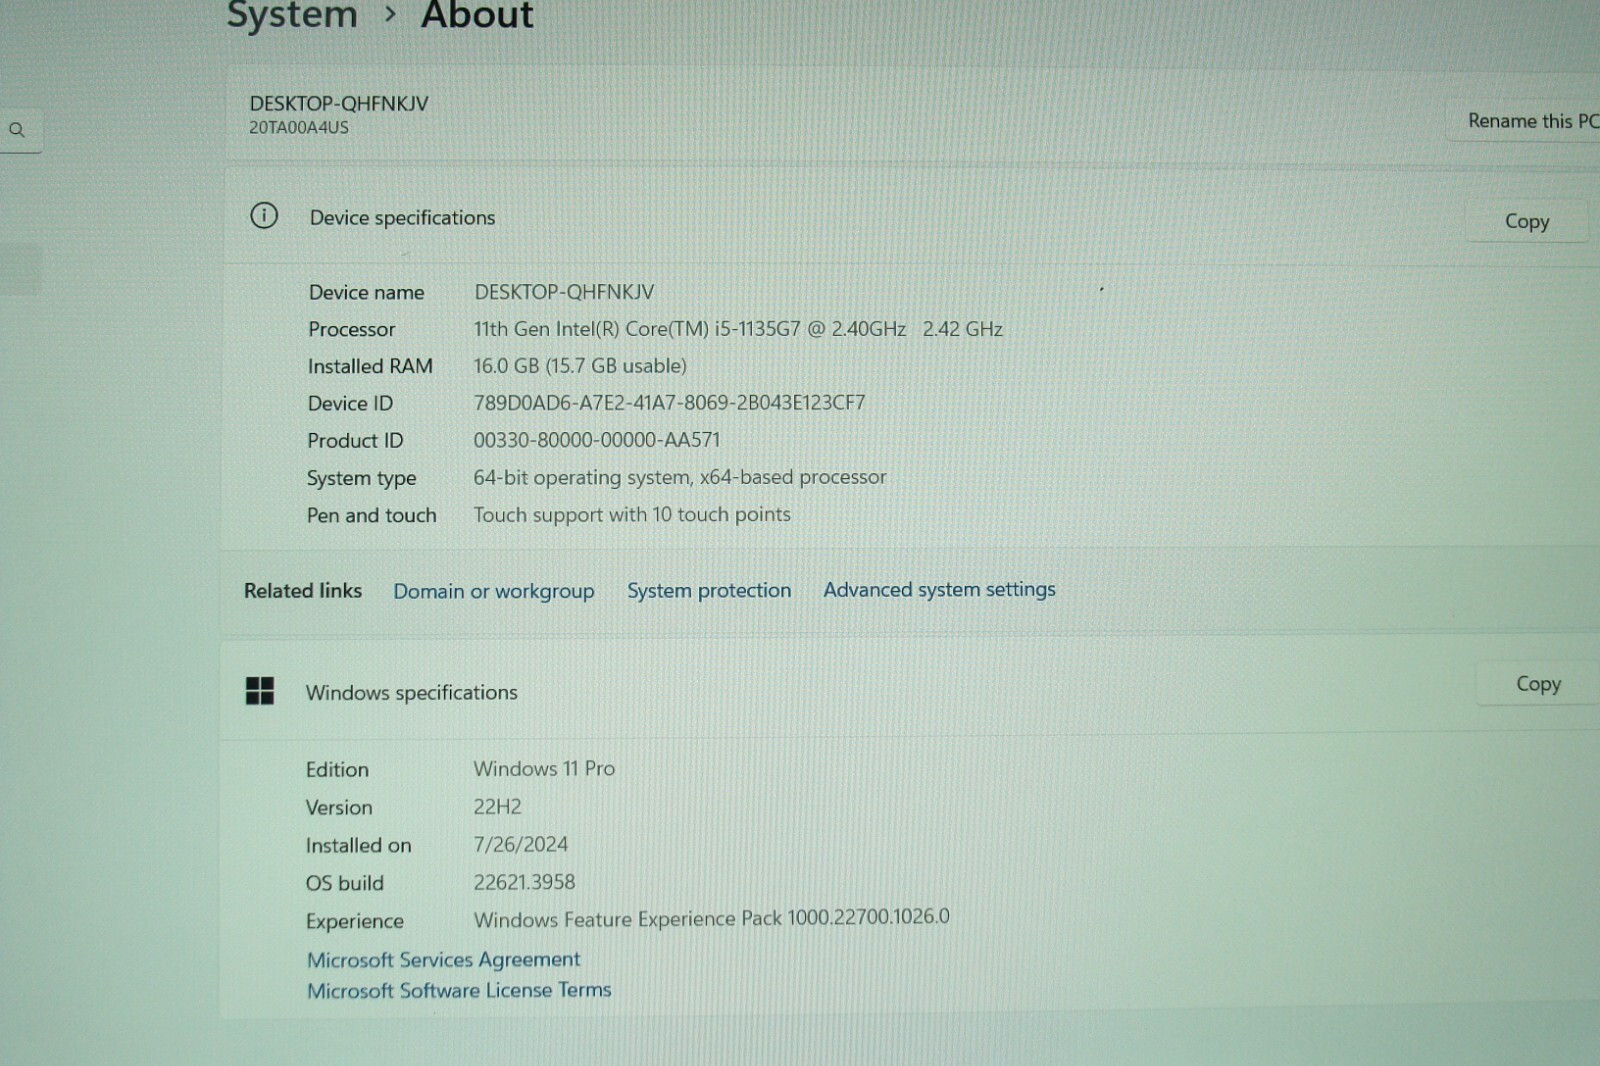The height and width of the screenshot is (1066, 1600).
Task: Open Domain or workgroup link
Action: pyautogui.click(x=493, y=591)
